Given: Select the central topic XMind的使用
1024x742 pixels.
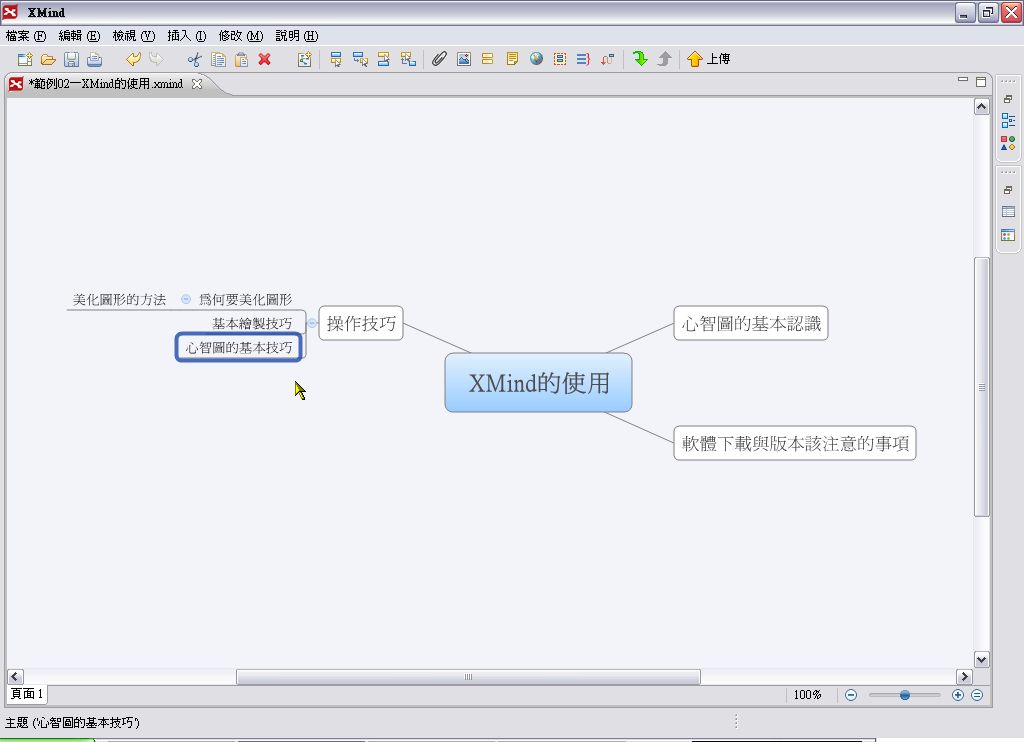Looking at the screenshot, I should 538,383.
